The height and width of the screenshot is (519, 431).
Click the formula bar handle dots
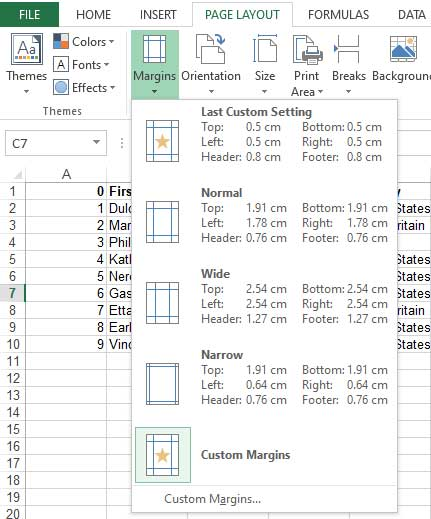(x=122, y=143)
